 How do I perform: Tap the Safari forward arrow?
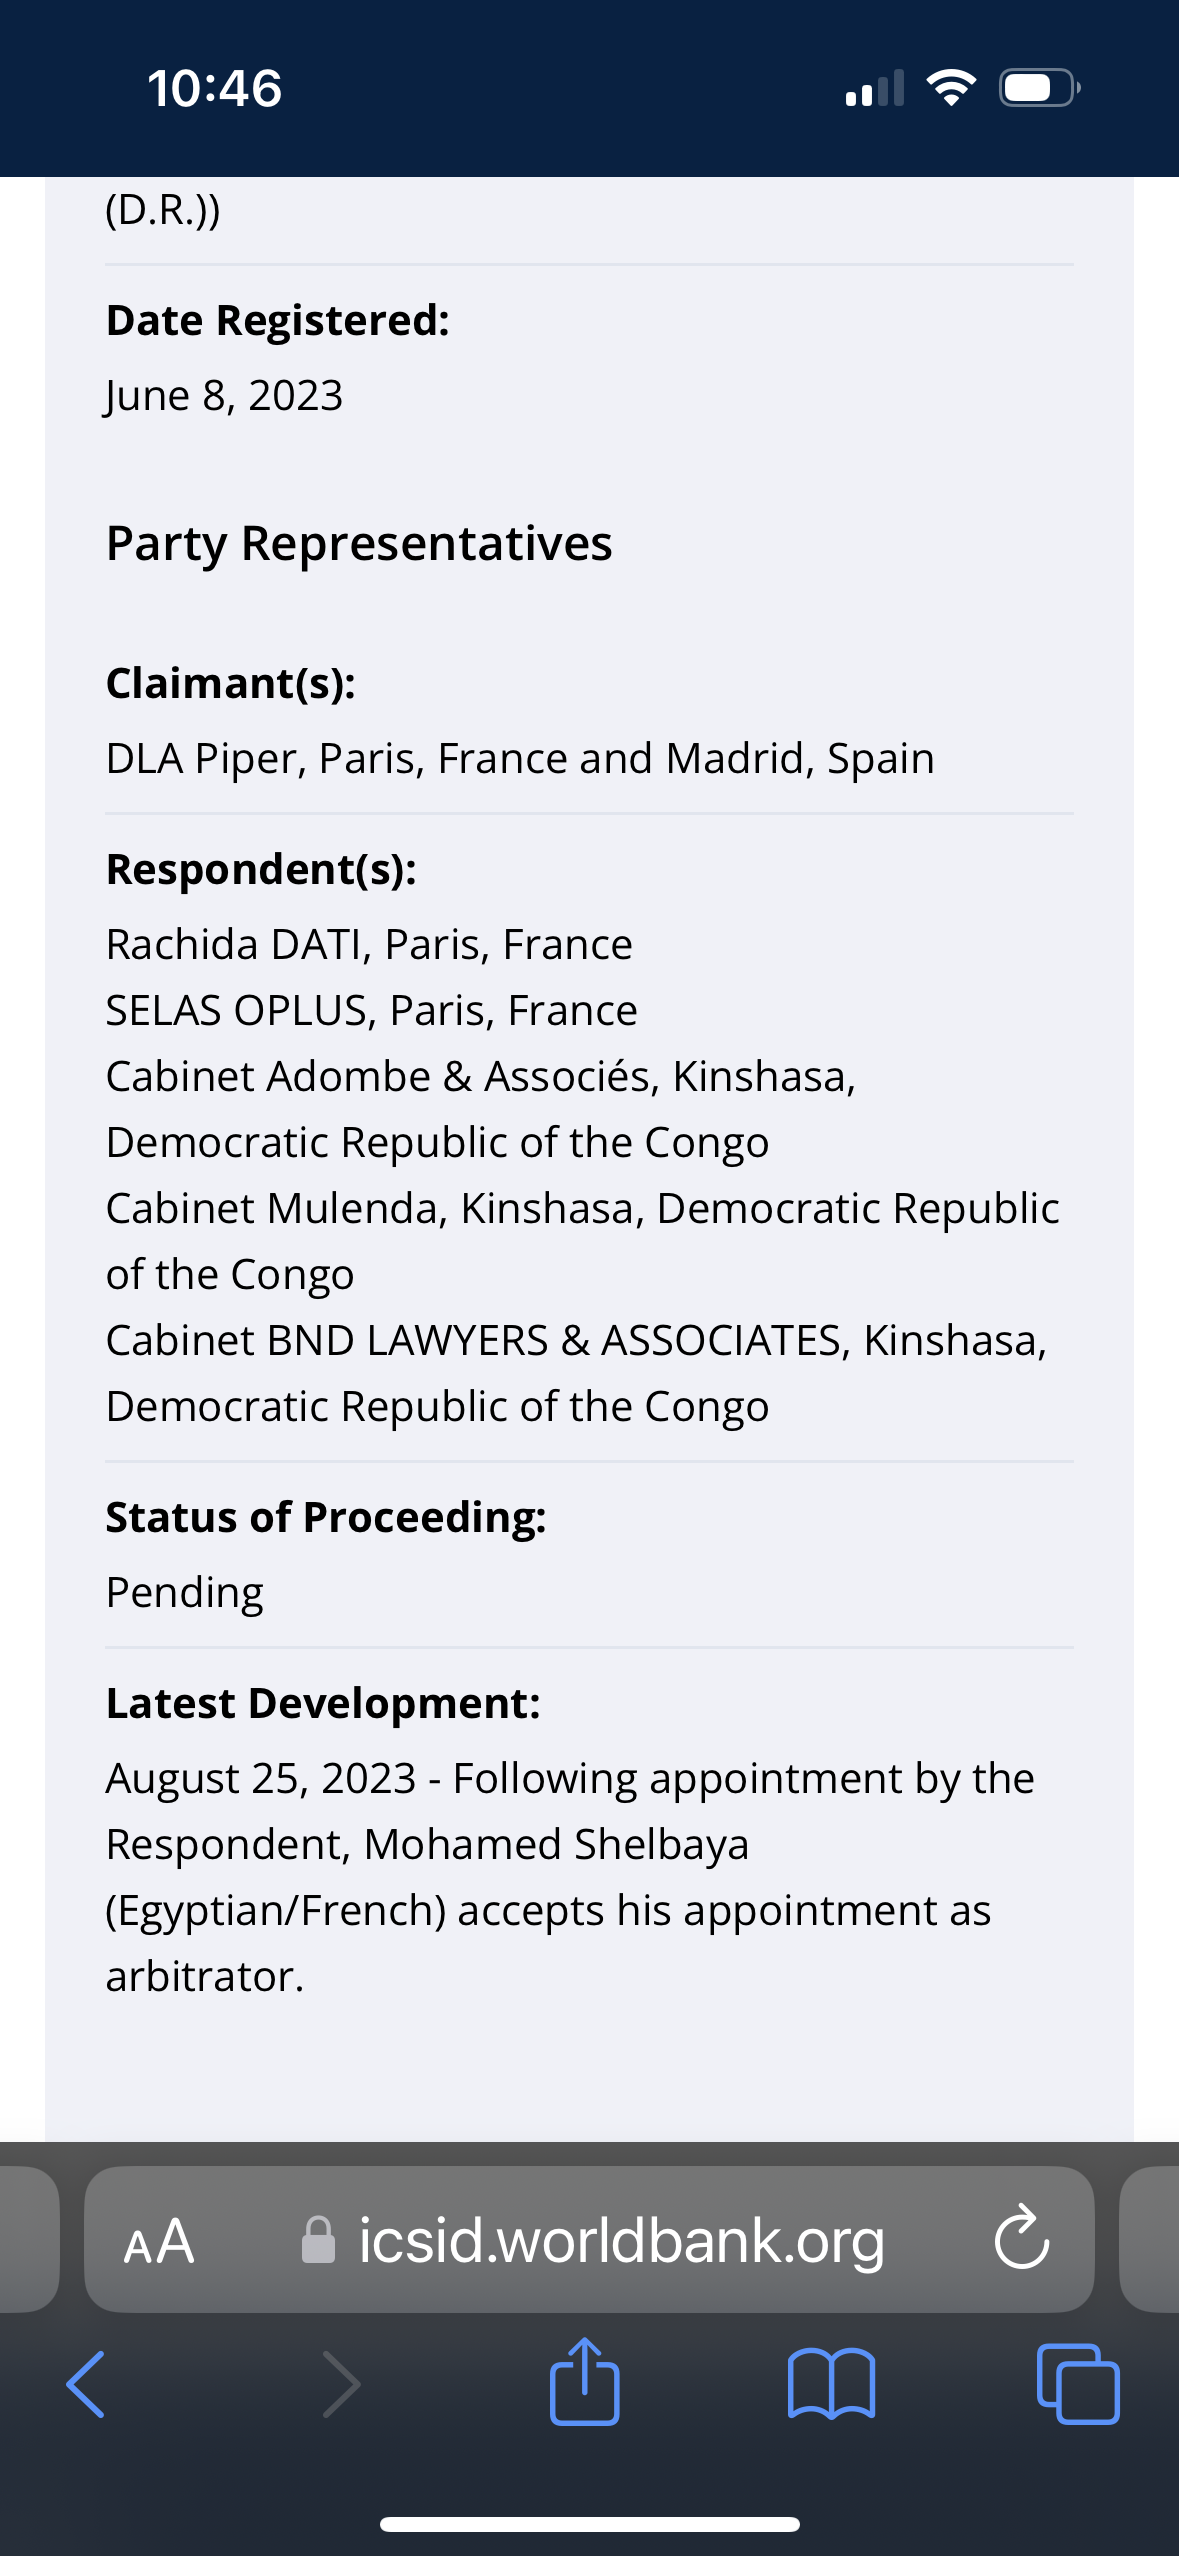coord(341,2384)
